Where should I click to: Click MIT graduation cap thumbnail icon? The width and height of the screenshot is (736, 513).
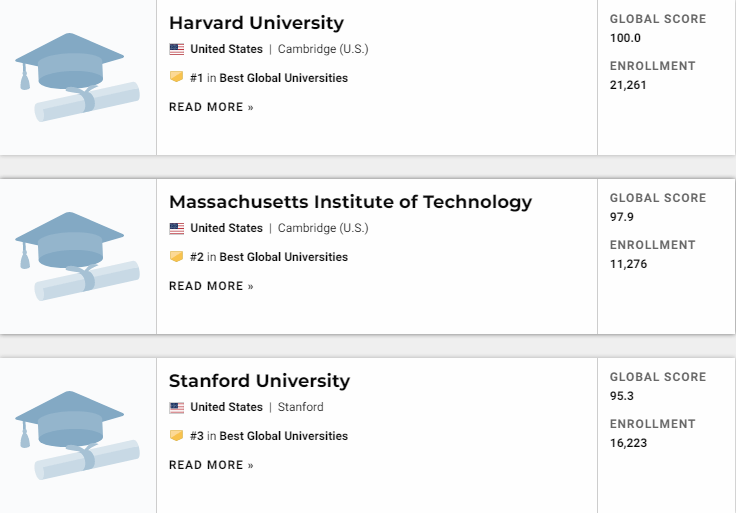point(77,256)
